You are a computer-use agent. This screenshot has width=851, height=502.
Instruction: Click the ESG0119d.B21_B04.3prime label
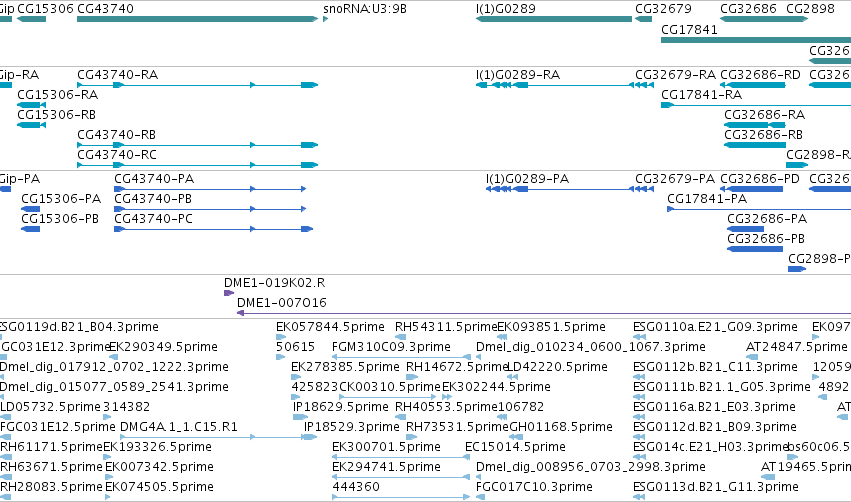[x=79, y=327]
